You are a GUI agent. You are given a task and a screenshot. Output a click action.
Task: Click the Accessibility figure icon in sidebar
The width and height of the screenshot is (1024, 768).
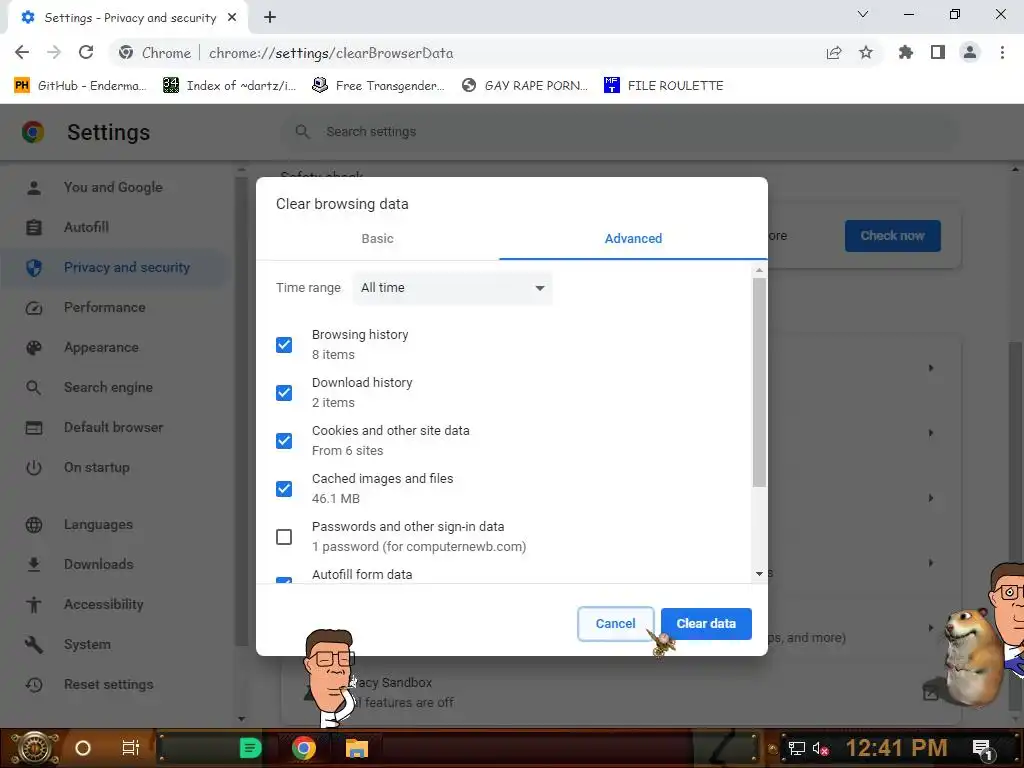tap(34, 605)
